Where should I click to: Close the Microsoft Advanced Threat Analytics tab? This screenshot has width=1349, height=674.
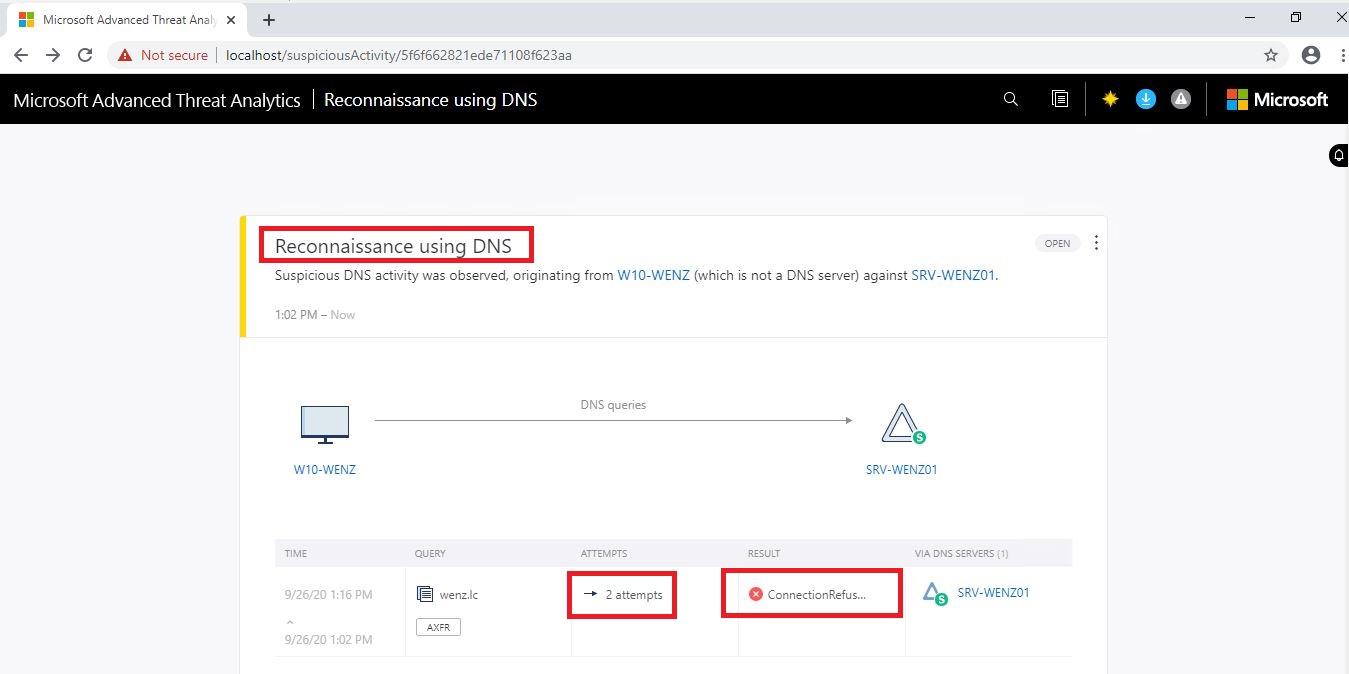pos(233,20)
